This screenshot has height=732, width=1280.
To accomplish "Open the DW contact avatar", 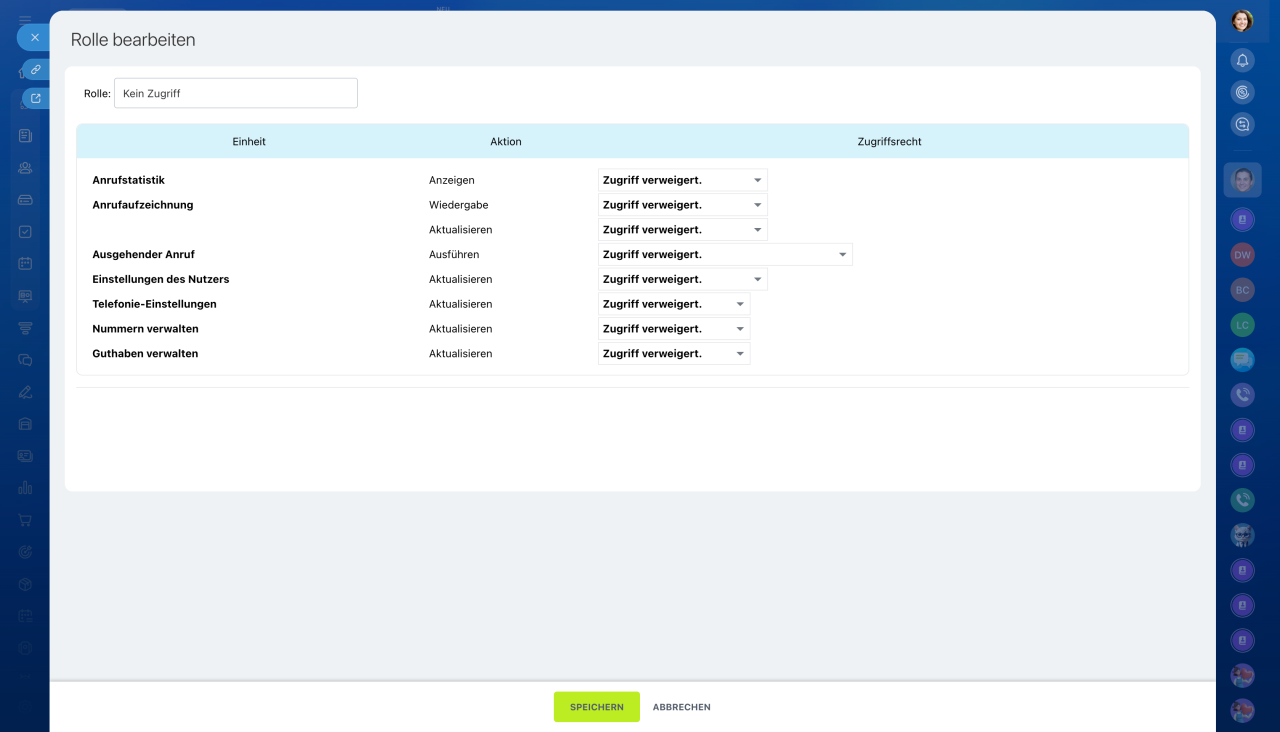I will pyautogui.click(x=1242, y=255).
